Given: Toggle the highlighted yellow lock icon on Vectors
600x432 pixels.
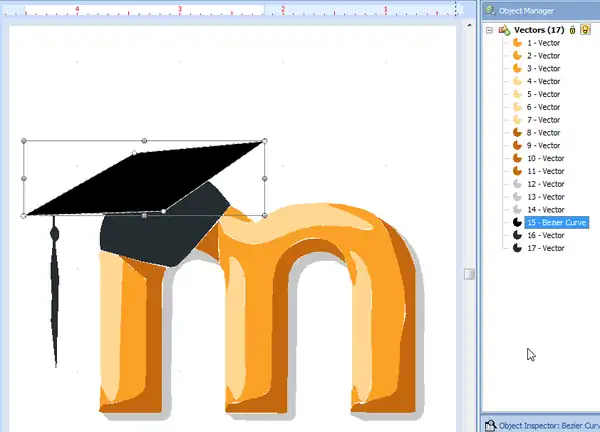Looking at the screenshot, I should pos(585,30).
